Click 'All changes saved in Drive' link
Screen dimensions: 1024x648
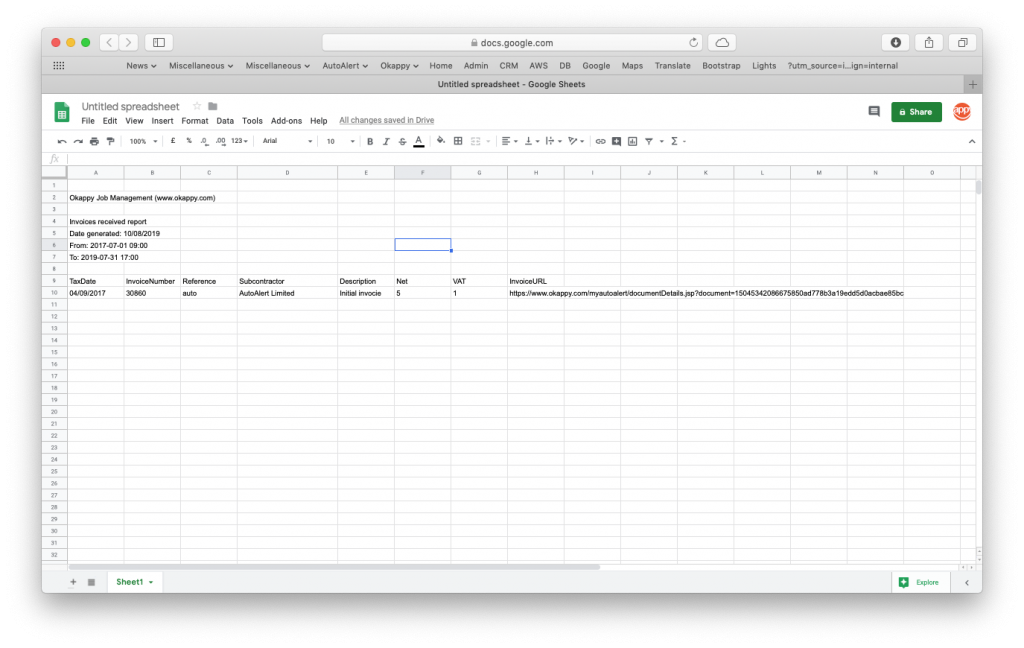click(387, 120)
